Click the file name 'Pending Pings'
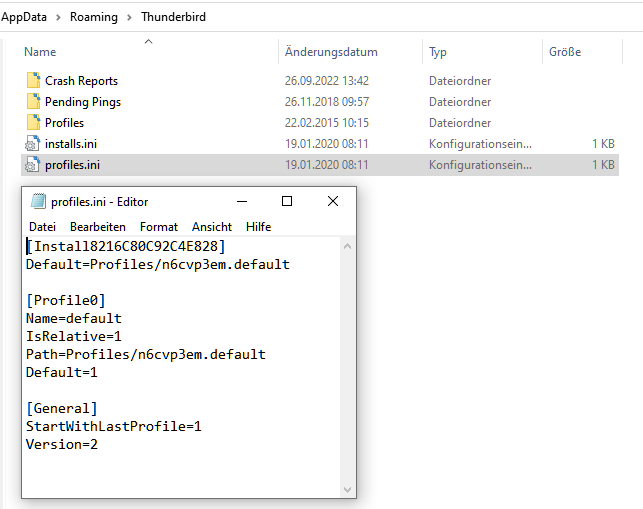 coord(83,102)
